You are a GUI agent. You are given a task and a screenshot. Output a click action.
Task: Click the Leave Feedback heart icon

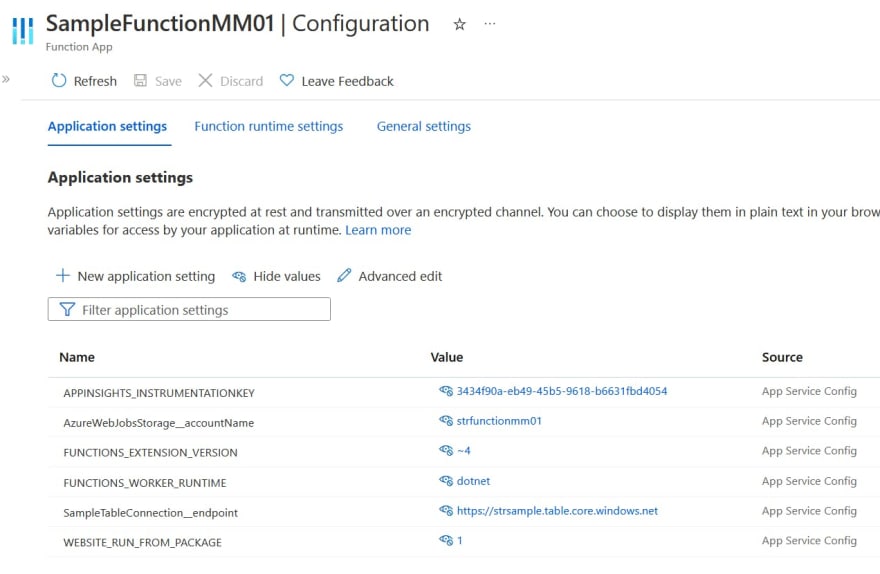(x=287, y=81)
